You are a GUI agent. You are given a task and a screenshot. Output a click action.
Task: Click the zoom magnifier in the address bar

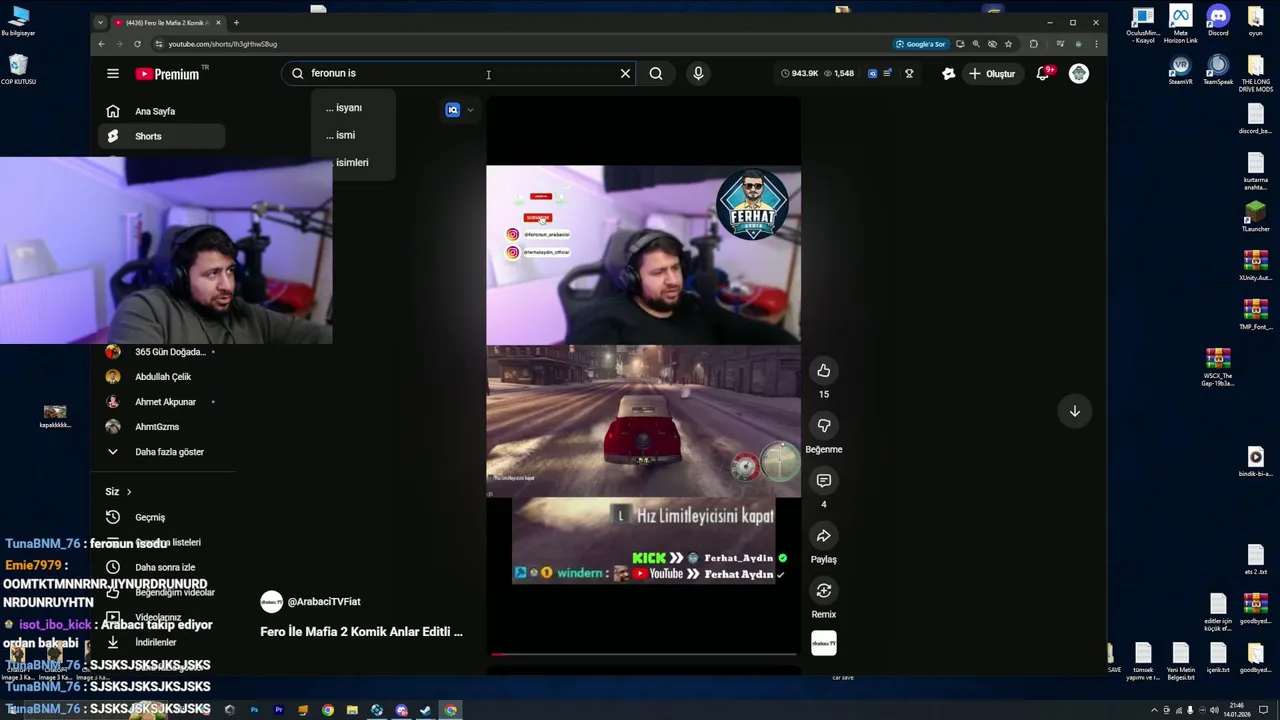(x=976, y=44)
